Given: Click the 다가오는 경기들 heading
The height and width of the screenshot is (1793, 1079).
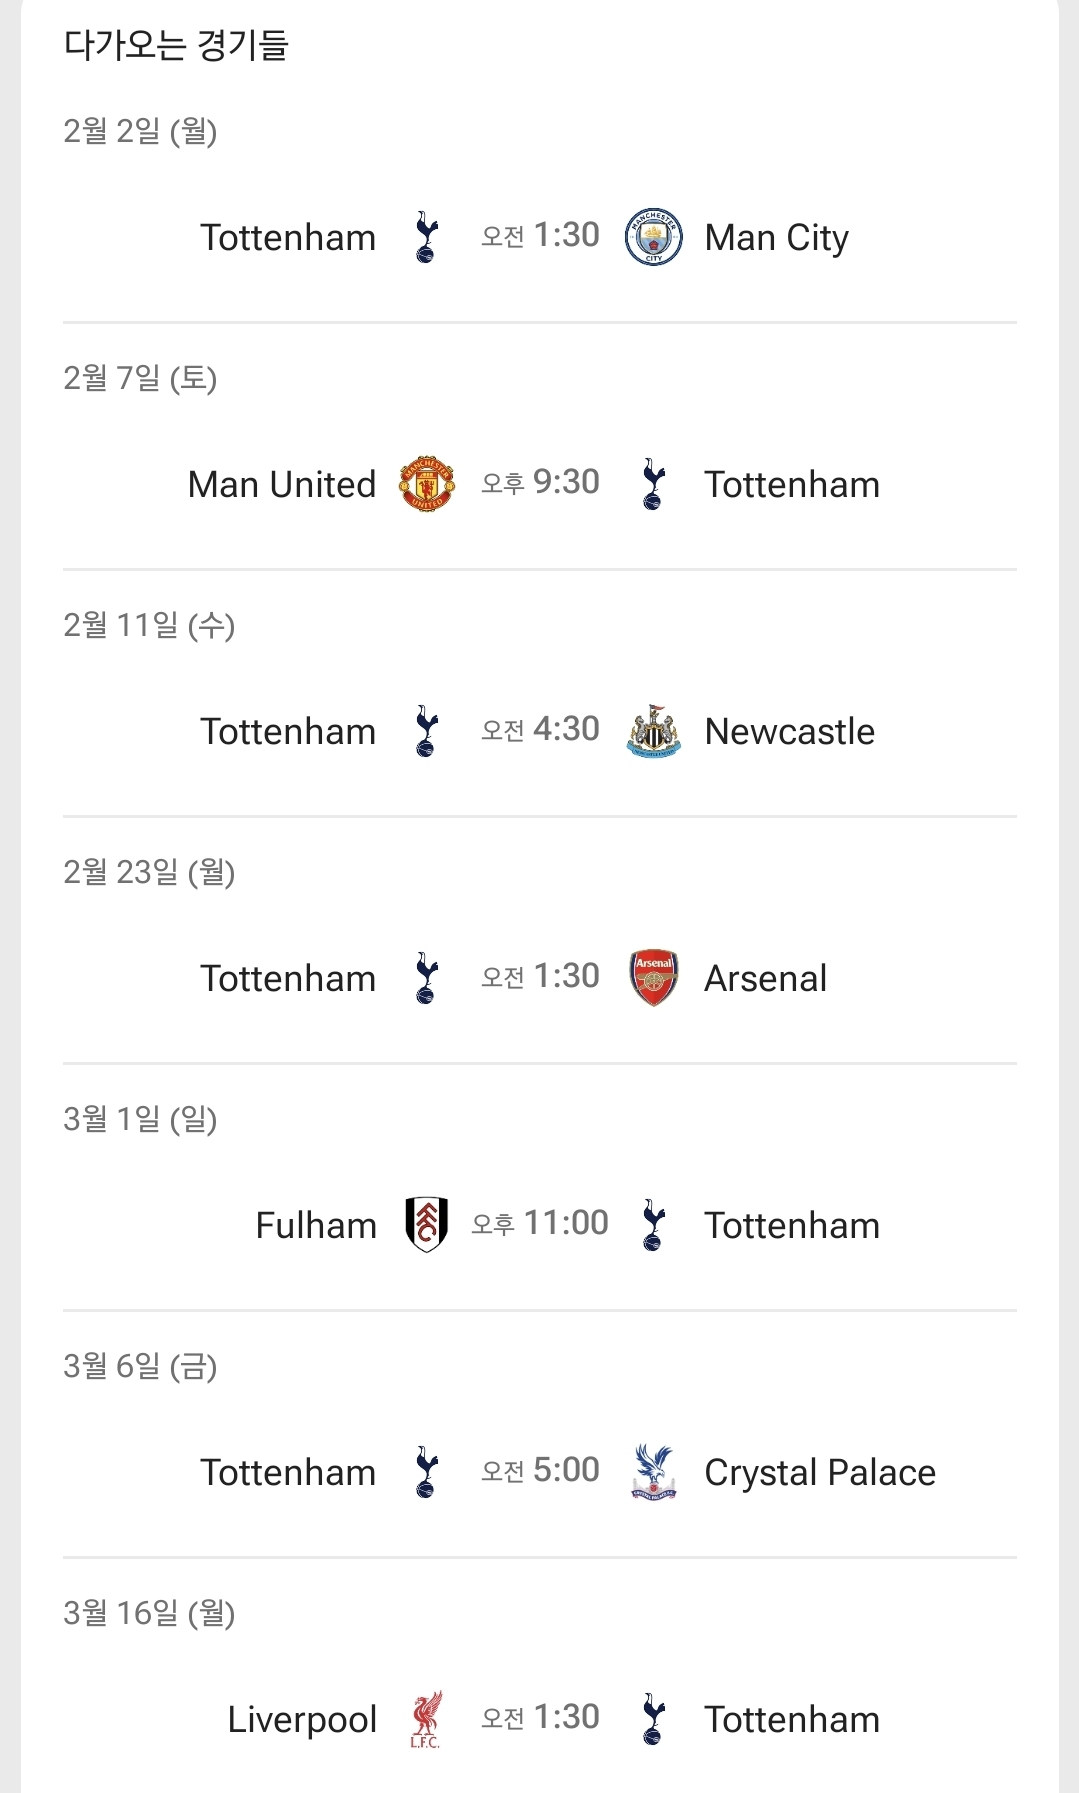Looking at the screenshot, I should click(176, 46).
